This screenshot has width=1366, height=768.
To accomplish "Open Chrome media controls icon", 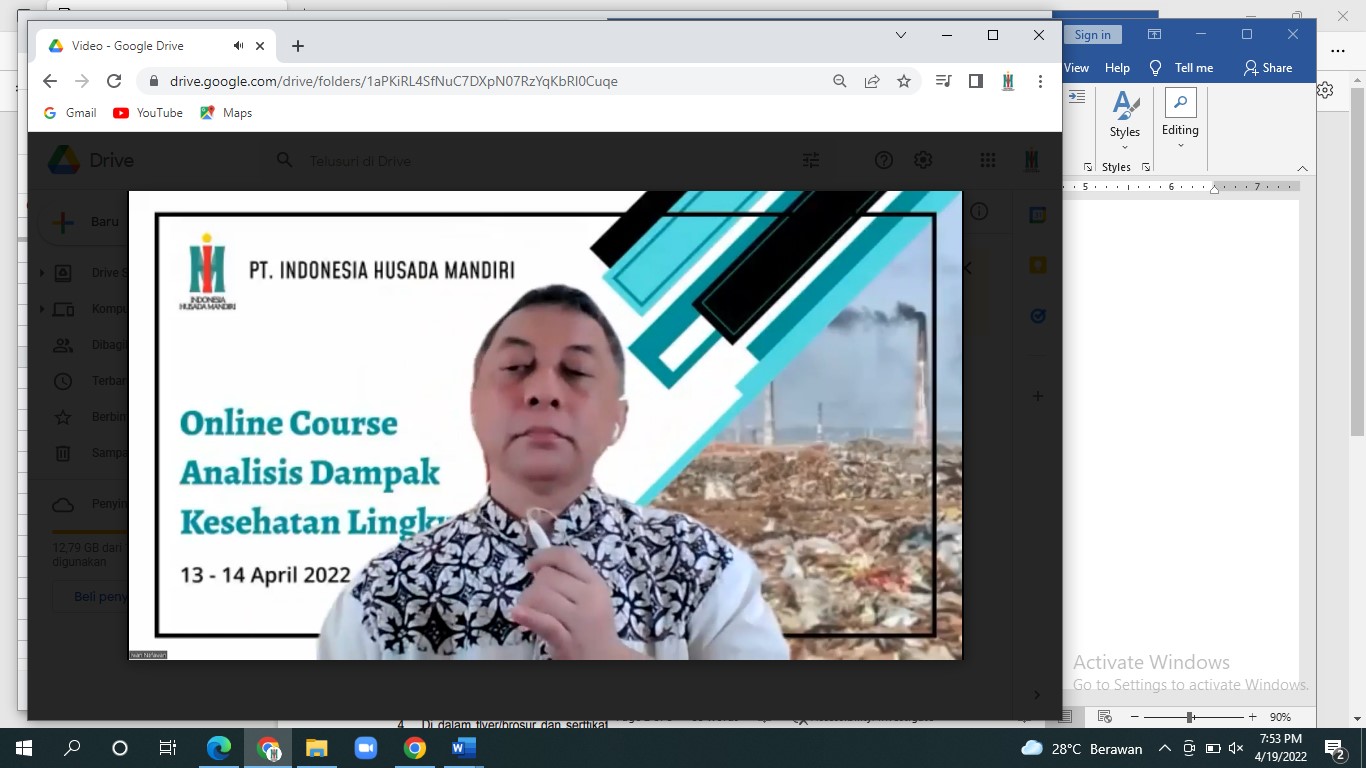I will pos(943,81).
